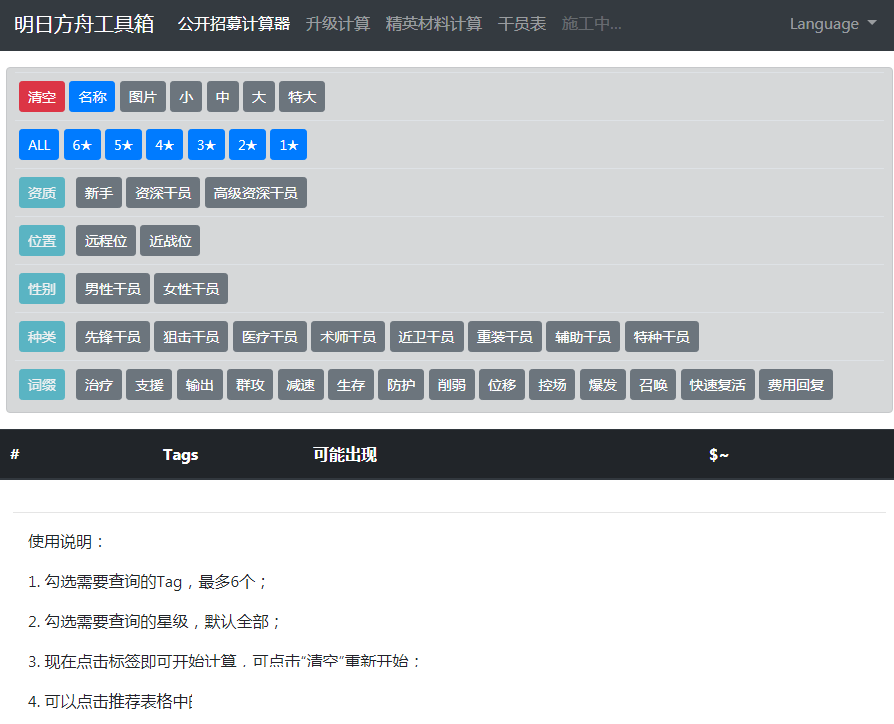Select the 女性干员 tag
Viewport: 894px width, 724px height.
[x=191, y=288]
